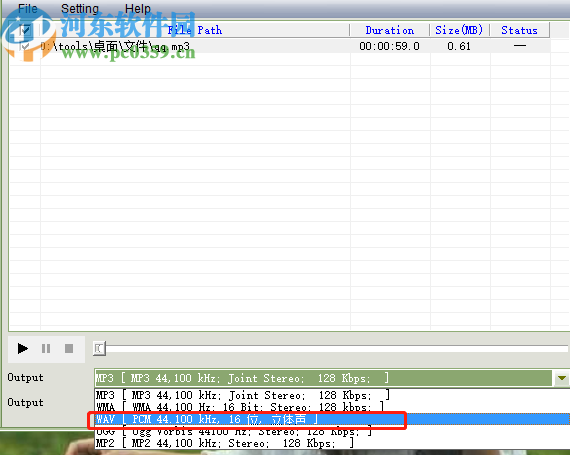The height and width of the screenshot is (455, 570).
Task: Open the File menu
Action: [28, 8]
